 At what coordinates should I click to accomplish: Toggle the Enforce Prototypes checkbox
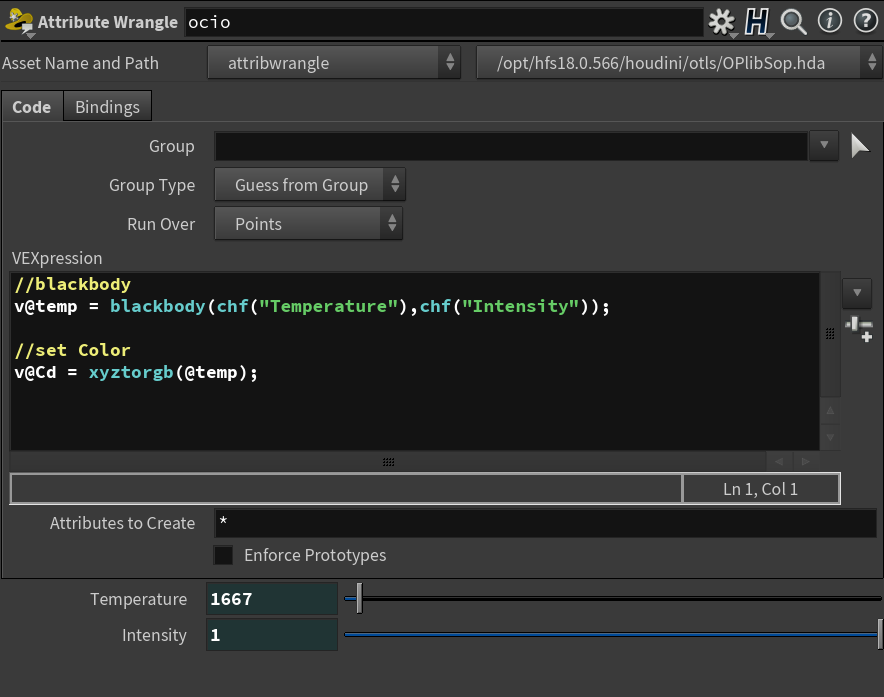(223, 555)
